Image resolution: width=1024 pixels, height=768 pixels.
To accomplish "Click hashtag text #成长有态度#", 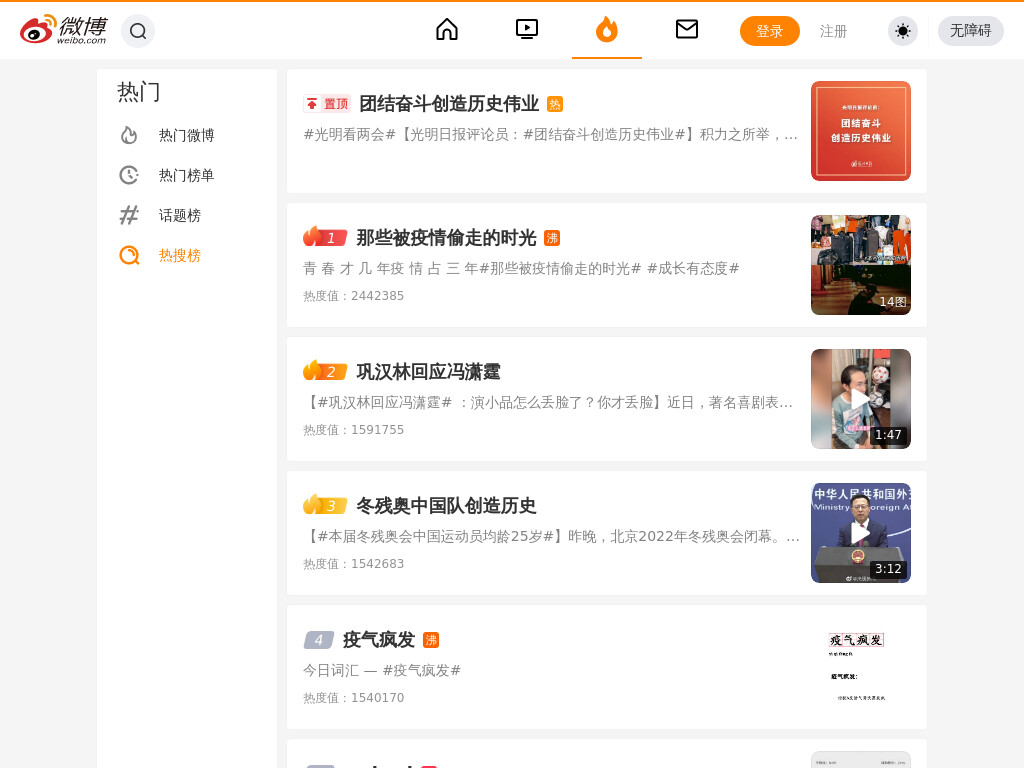I will [693, 268].
